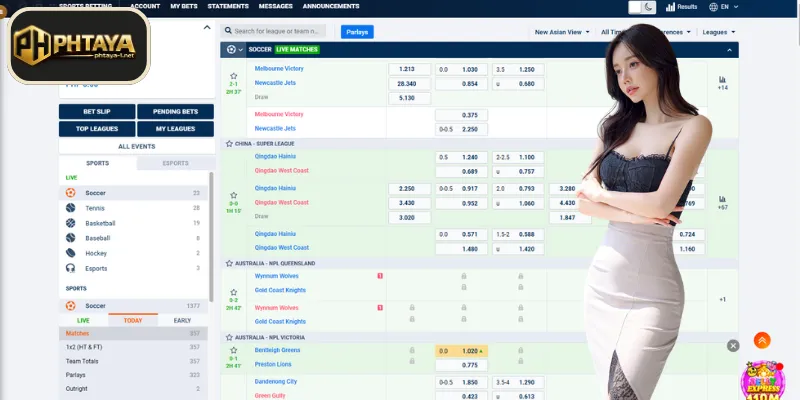This screenshot has width=800, height=400.
Task: Select 1x2 (HT & FT) market
Action: (133, 347)
